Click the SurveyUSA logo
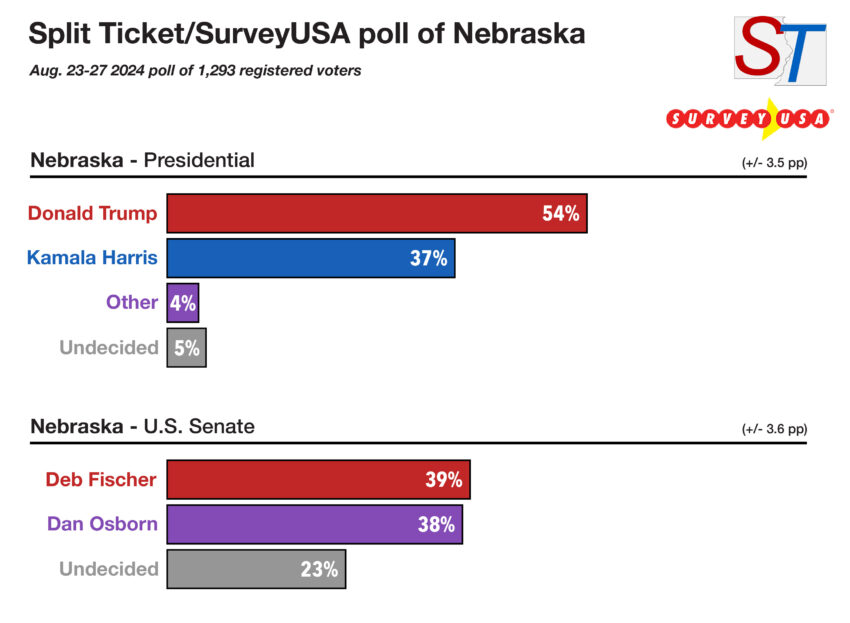The image size is (850, 623). [x=749, y=119]
